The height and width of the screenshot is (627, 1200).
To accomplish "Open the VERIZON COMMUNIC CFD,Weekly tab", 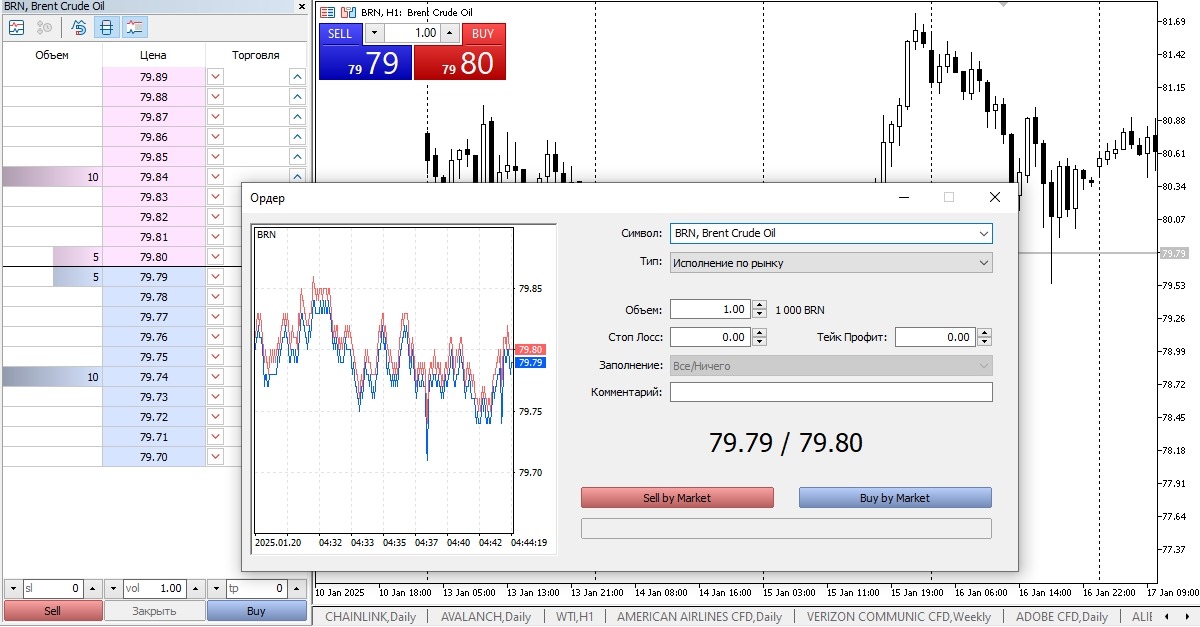I will [x=899, y=617].
